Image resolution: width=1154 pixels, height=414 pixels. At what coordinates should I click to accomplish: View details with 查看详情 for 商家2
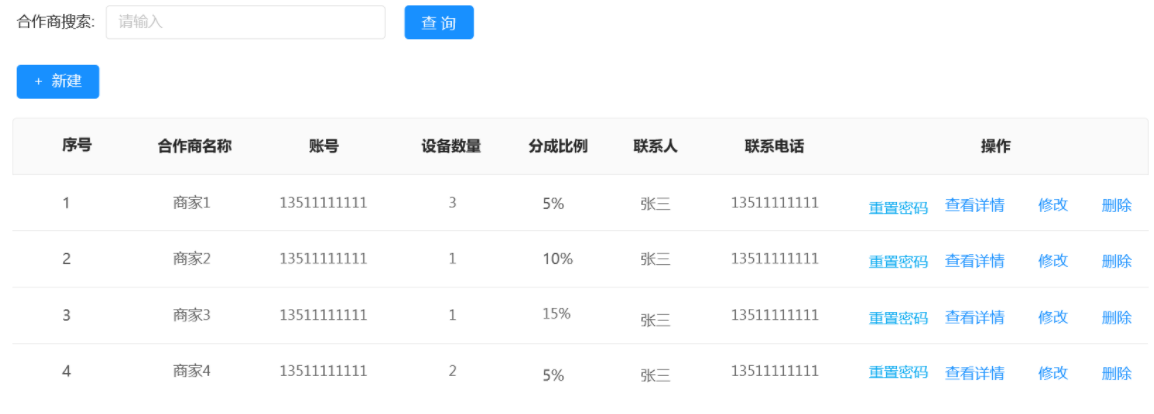click(974, 260)
